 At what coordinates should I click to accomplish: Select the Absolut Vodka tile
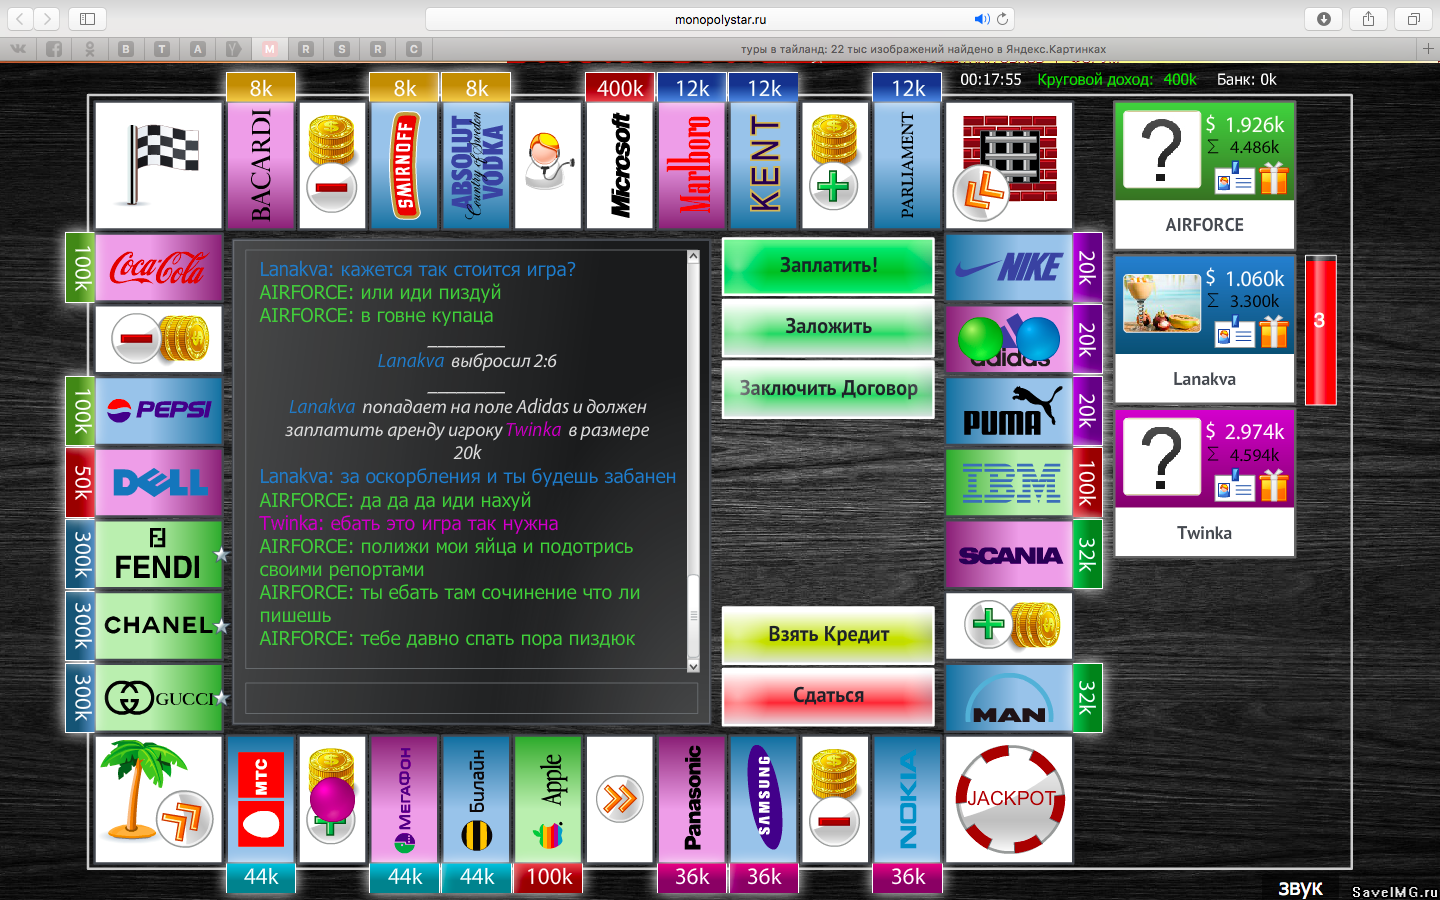477,166
